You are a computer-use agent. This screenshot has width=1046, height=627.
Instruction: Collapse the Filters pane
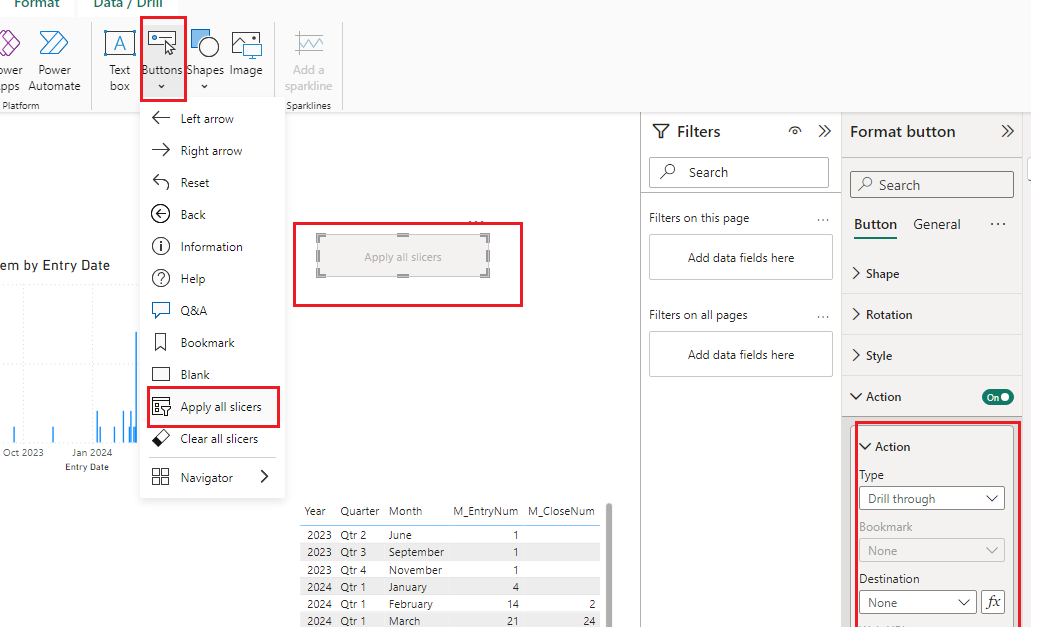click(x=825, y=131)
